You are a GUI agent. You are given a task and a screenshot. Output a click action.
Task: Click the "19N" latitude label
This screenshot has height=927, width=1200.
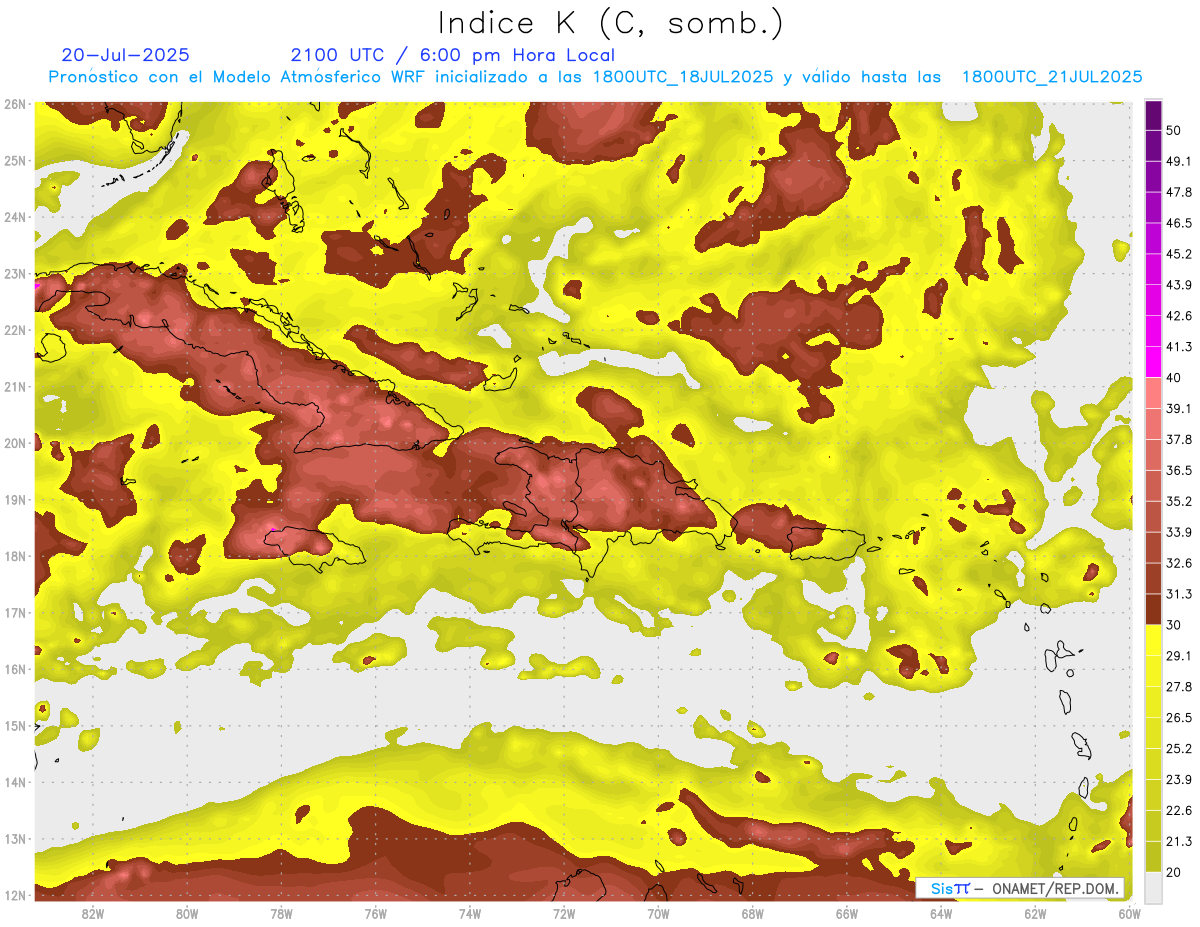[x=15, y=500]
